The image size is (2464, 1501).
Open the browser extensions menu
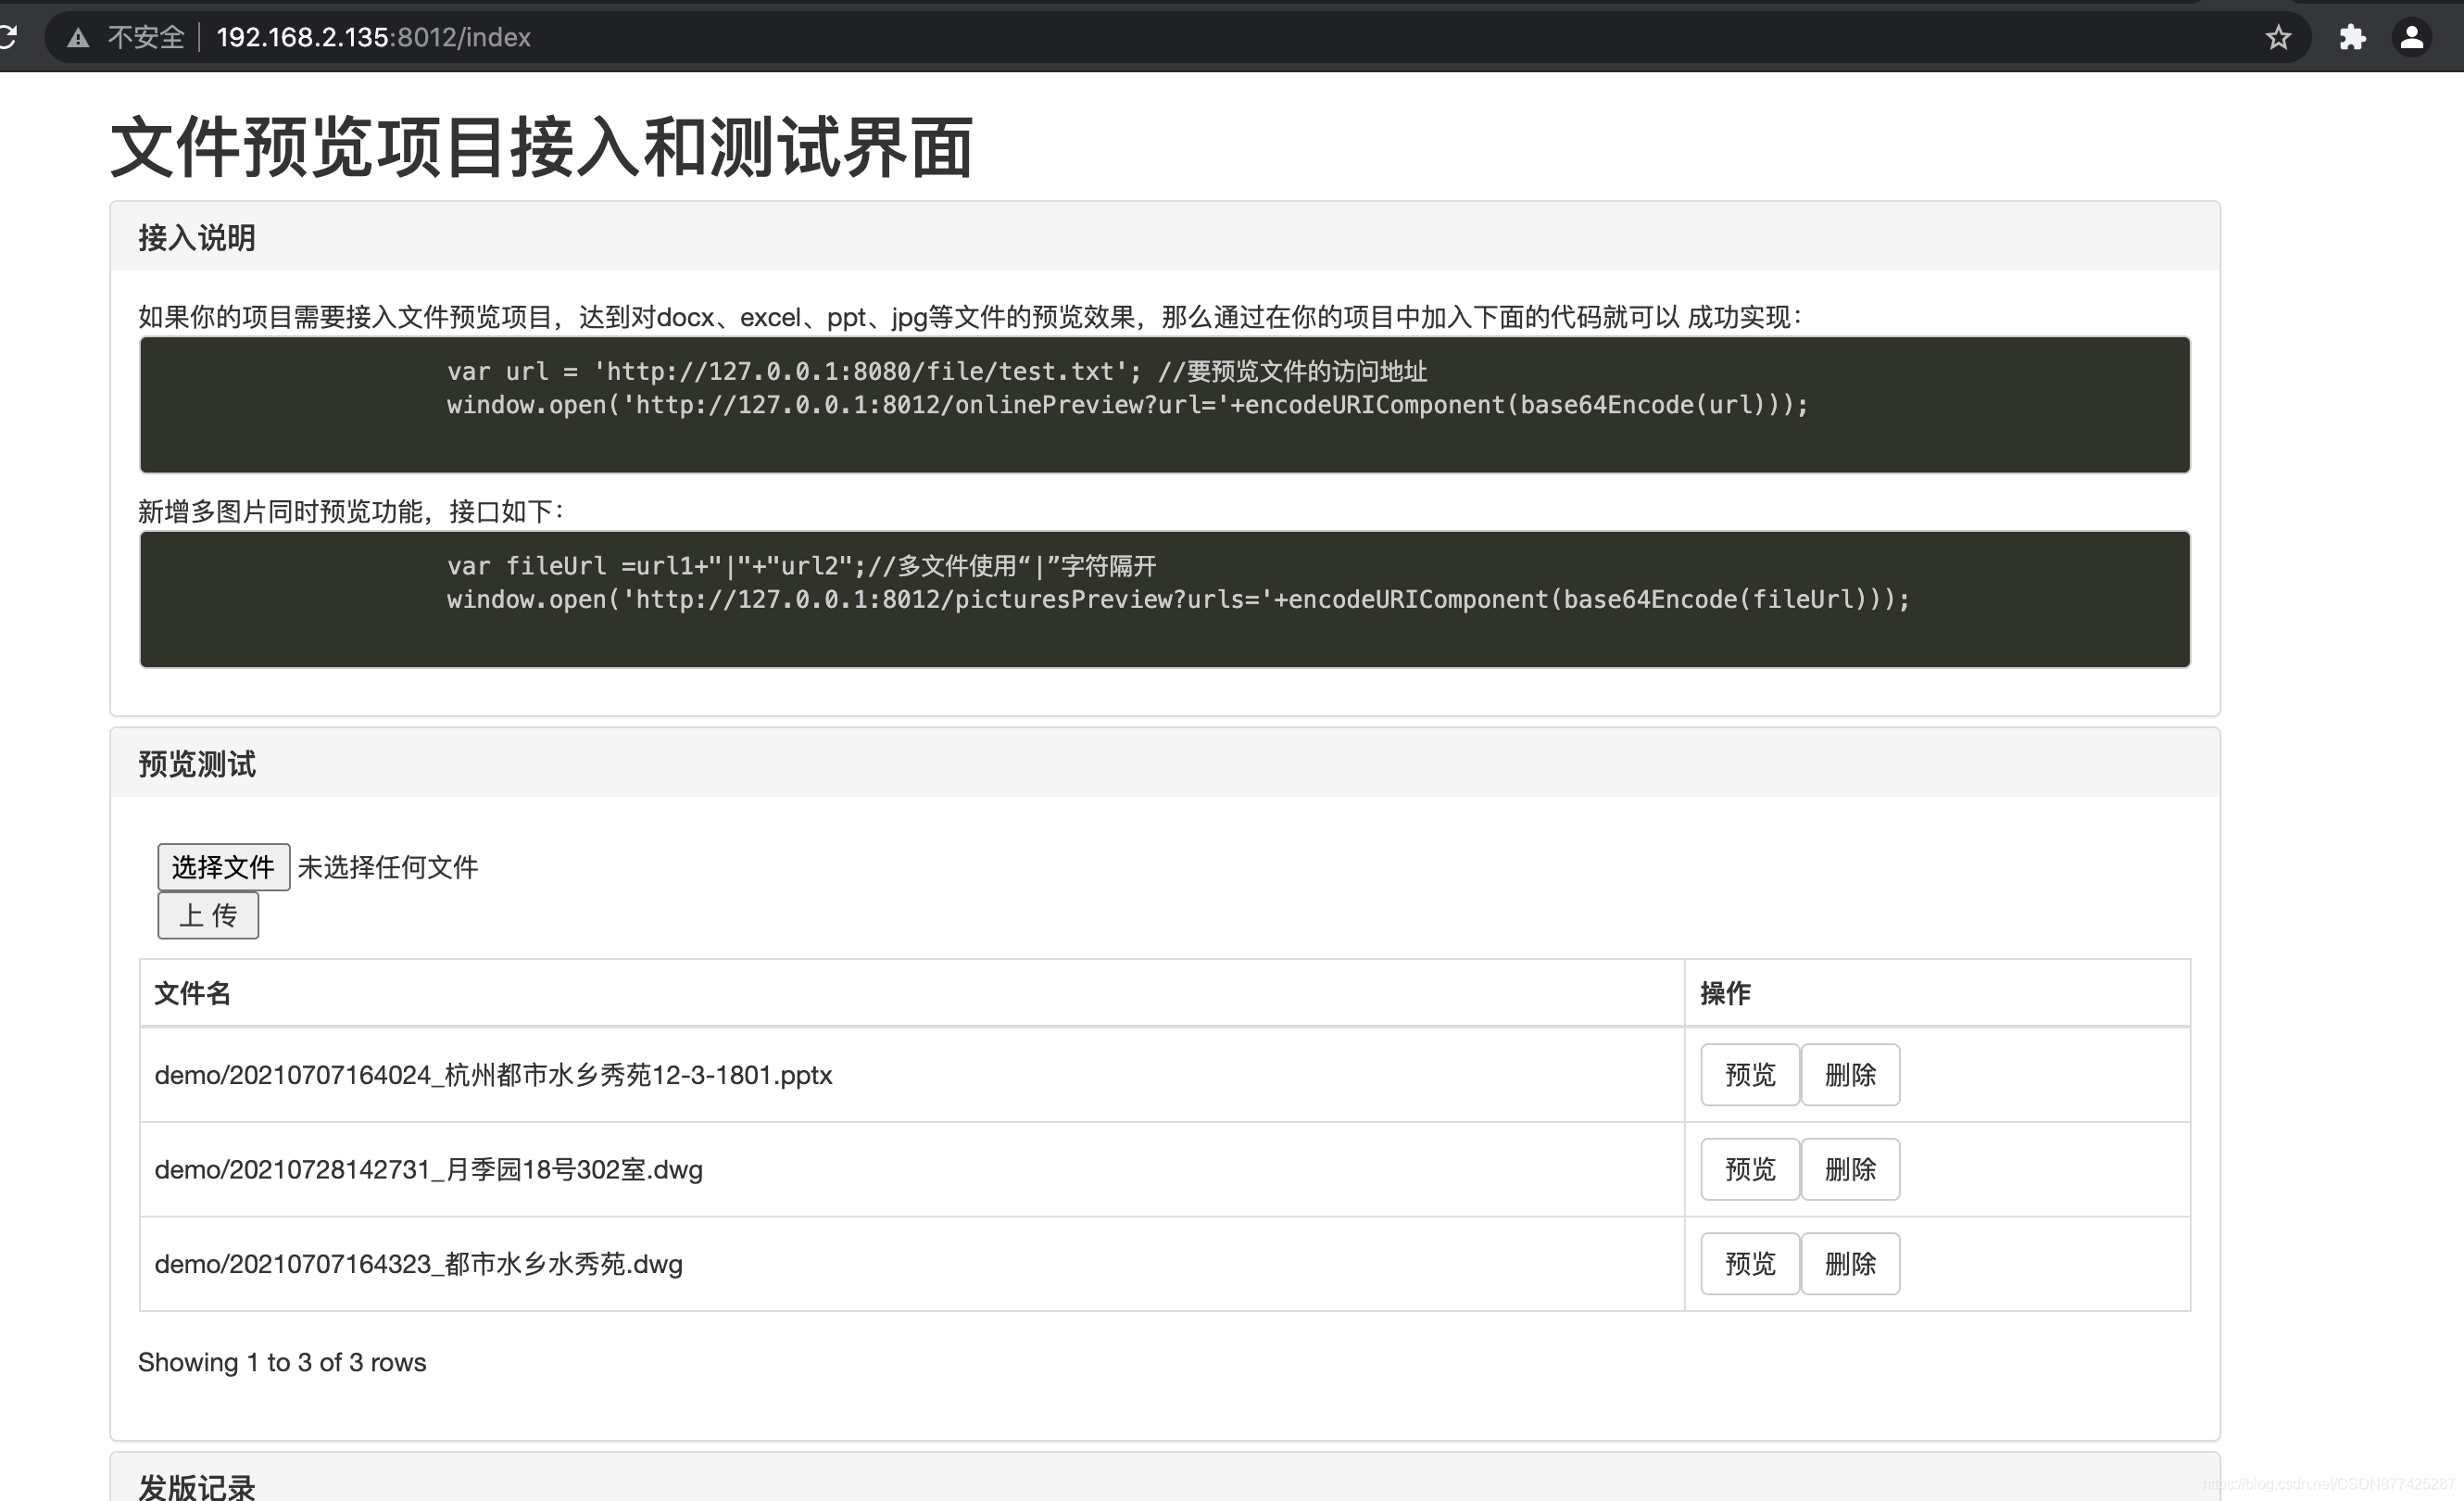[x=2352, y=37]
